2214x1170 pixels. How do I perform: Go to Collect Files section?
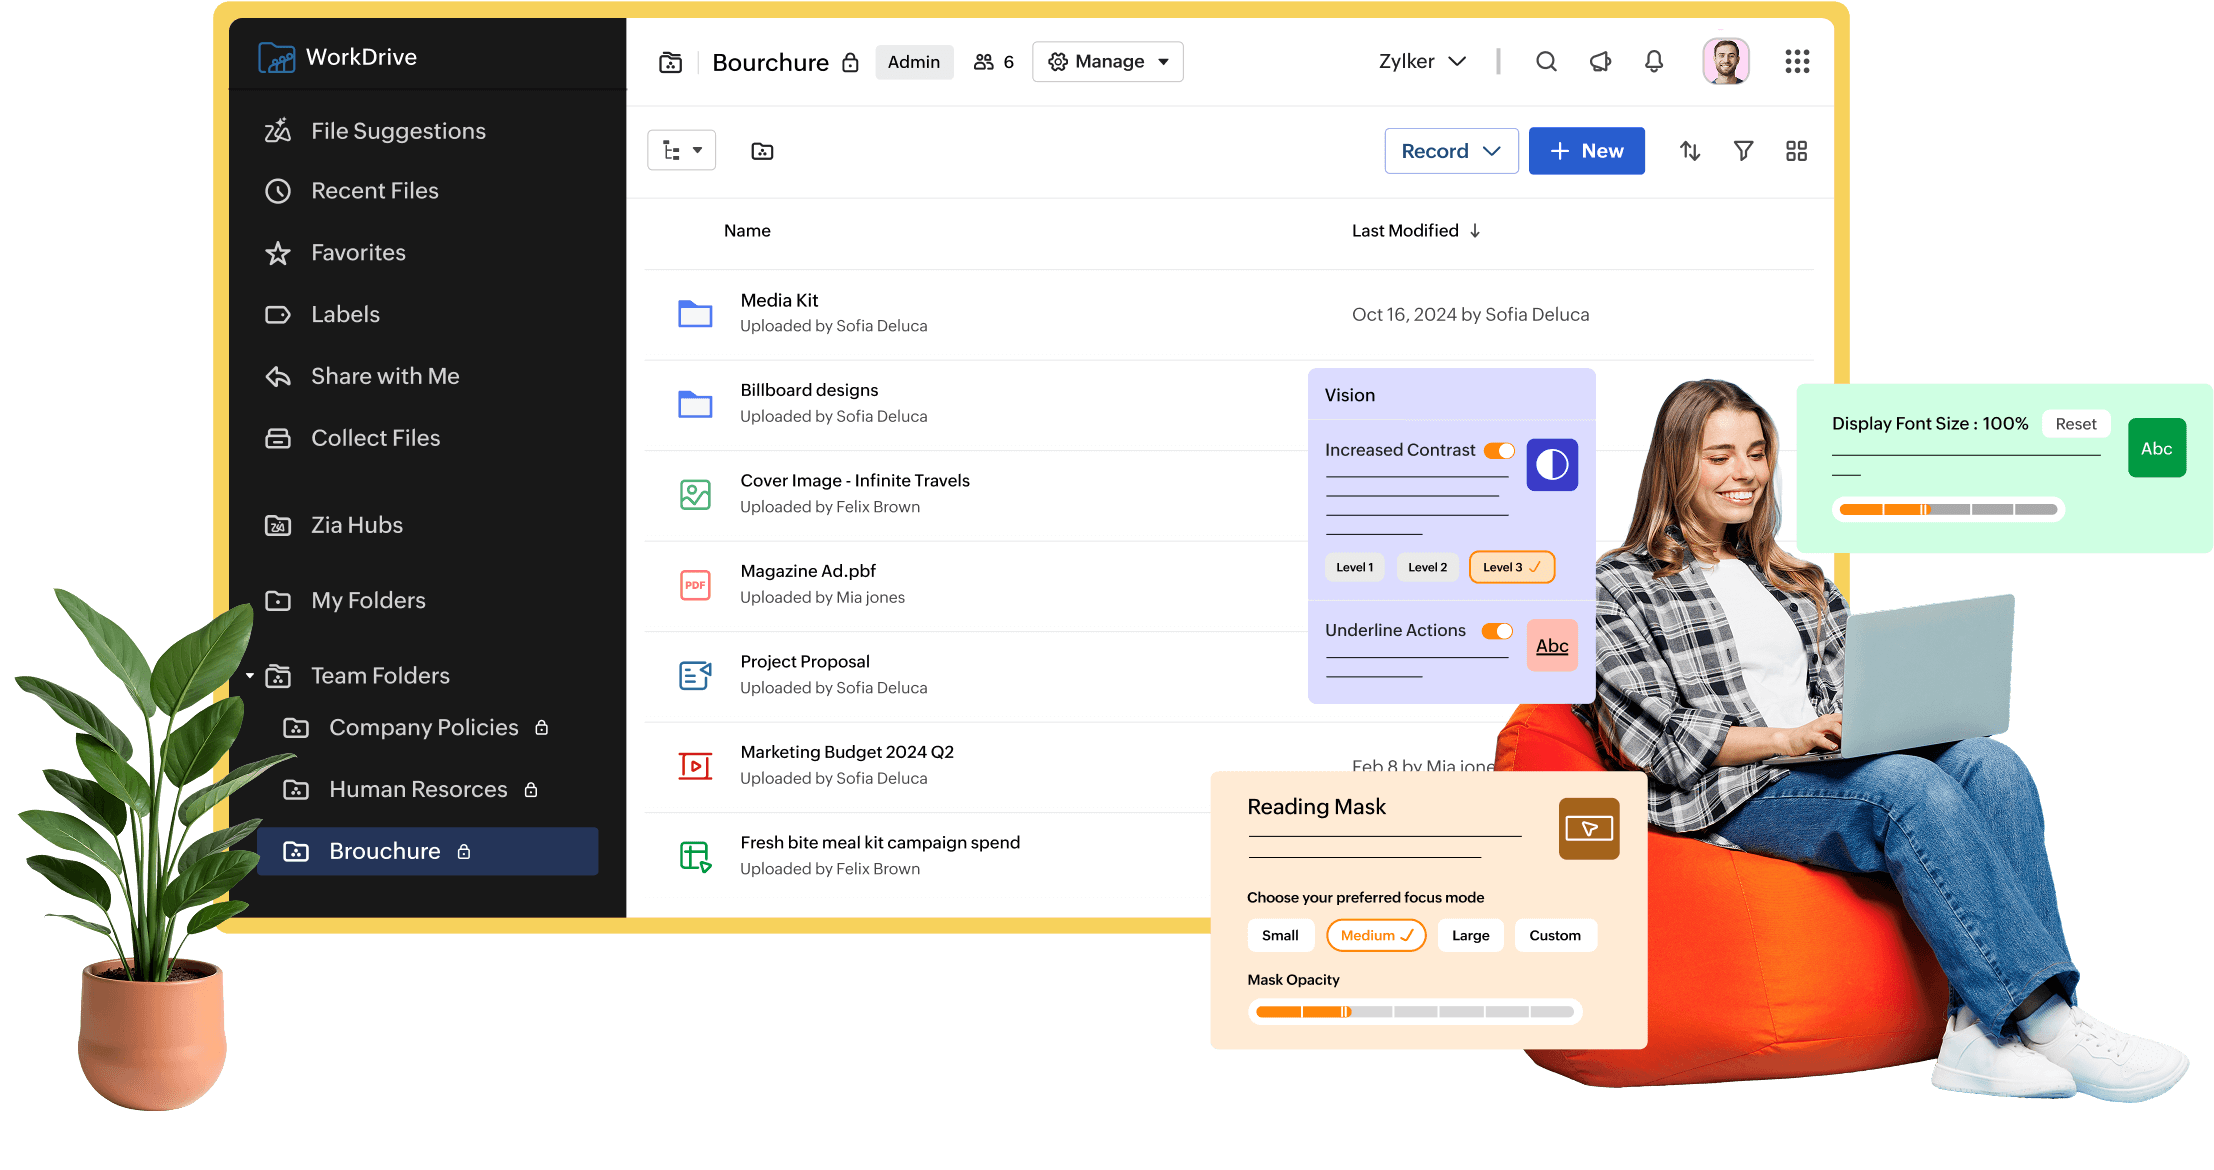(375, 438)
